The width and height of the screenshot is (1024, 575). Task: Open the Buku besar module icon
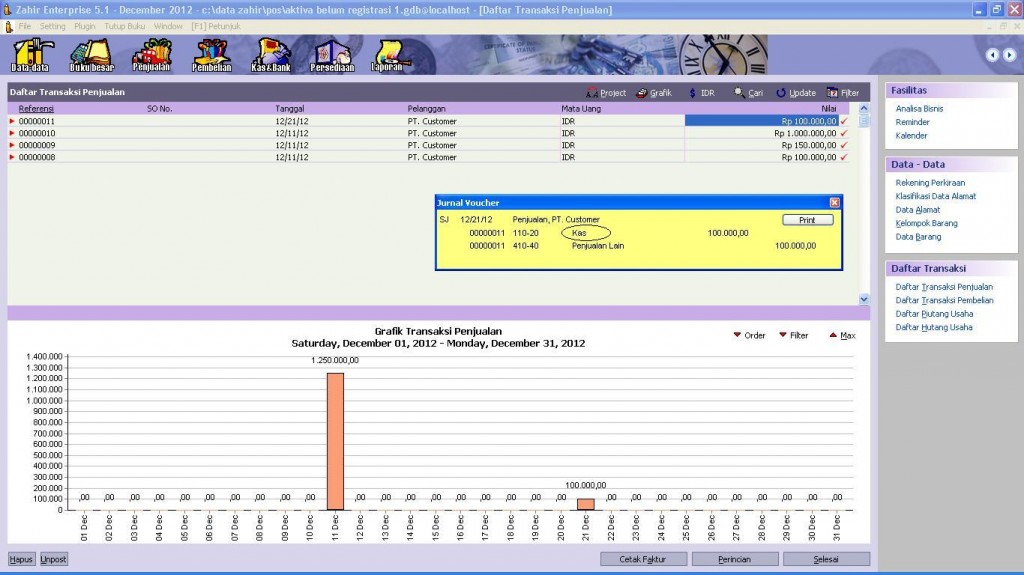91,54
